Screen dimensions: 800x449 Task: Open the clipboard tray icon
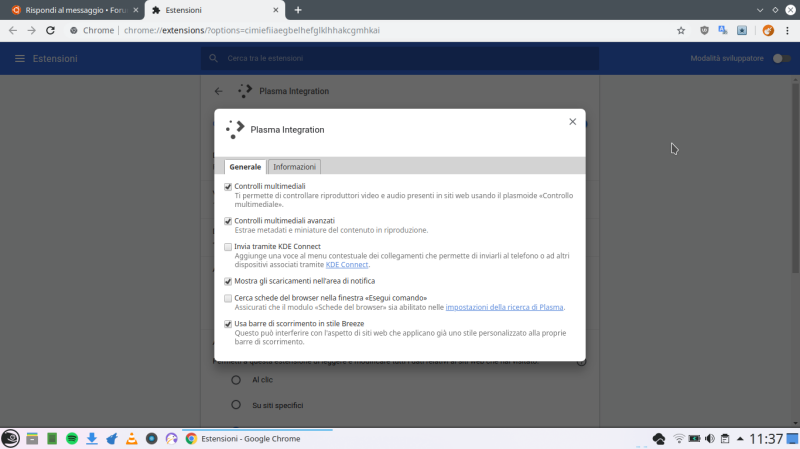click(x=725, y=438)
